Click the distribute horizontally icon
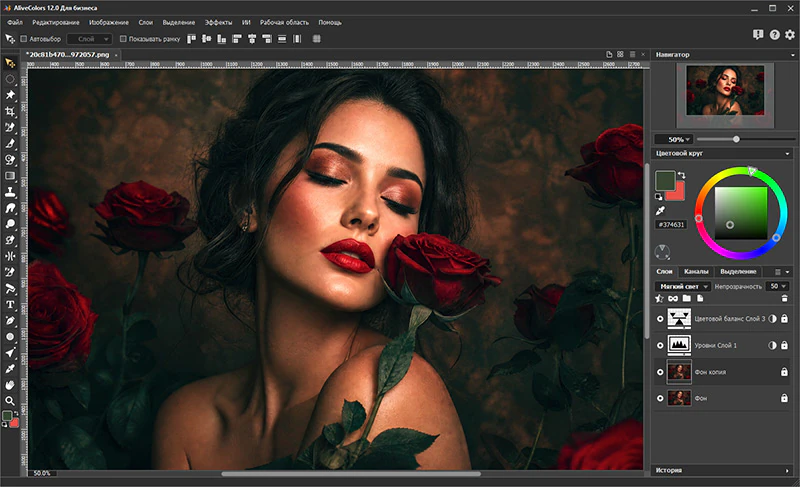Image resolution: width=800 pixels, height=487 pixels. pos(297,39)
